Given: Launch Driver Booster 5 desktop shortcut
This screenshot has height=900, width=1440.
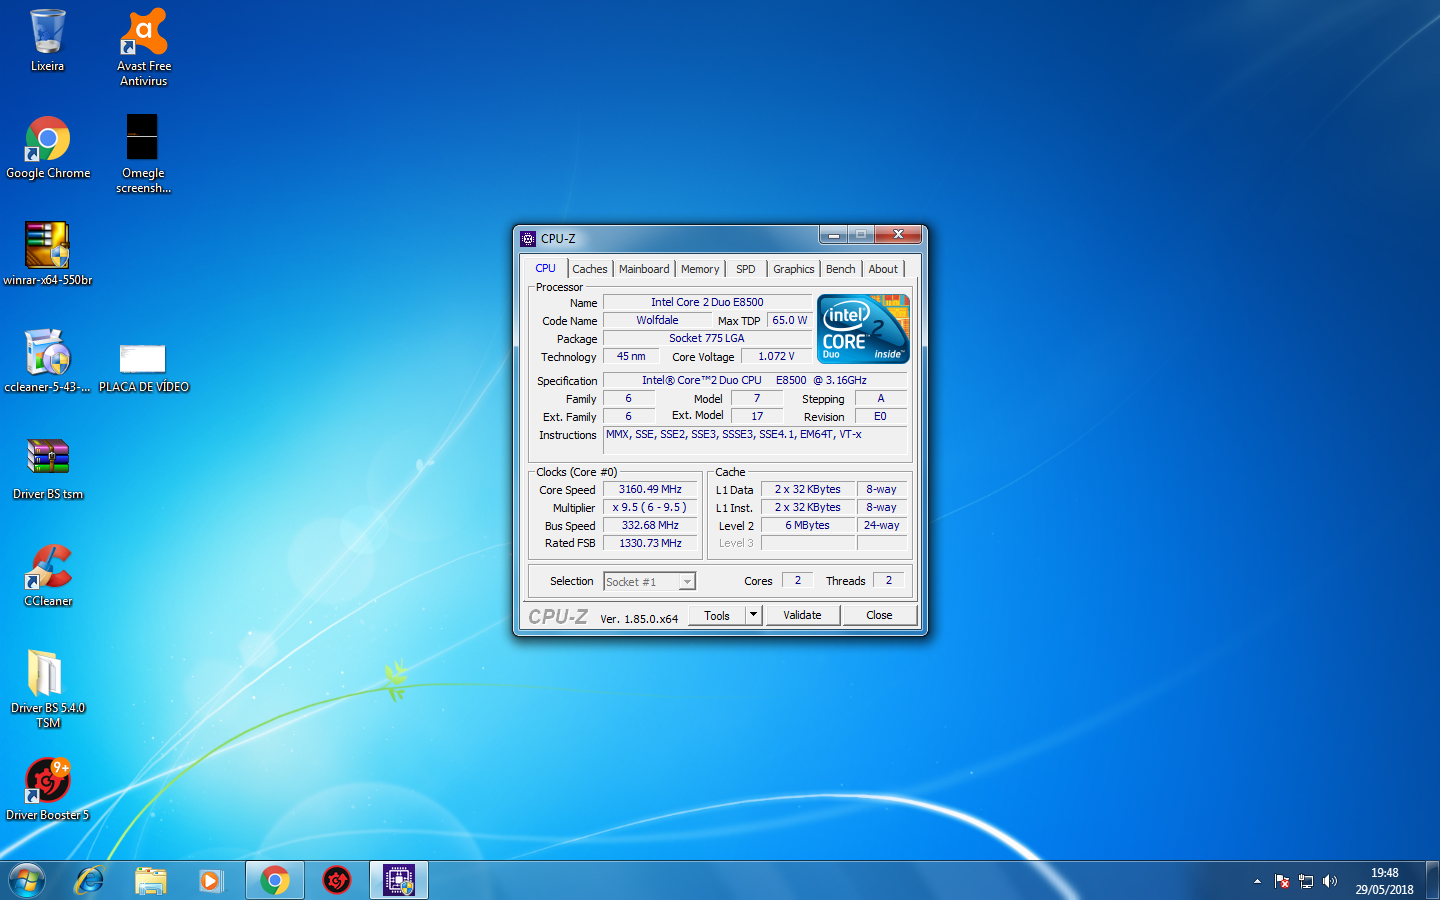Looking at the screenshot, I should point(47,789).
